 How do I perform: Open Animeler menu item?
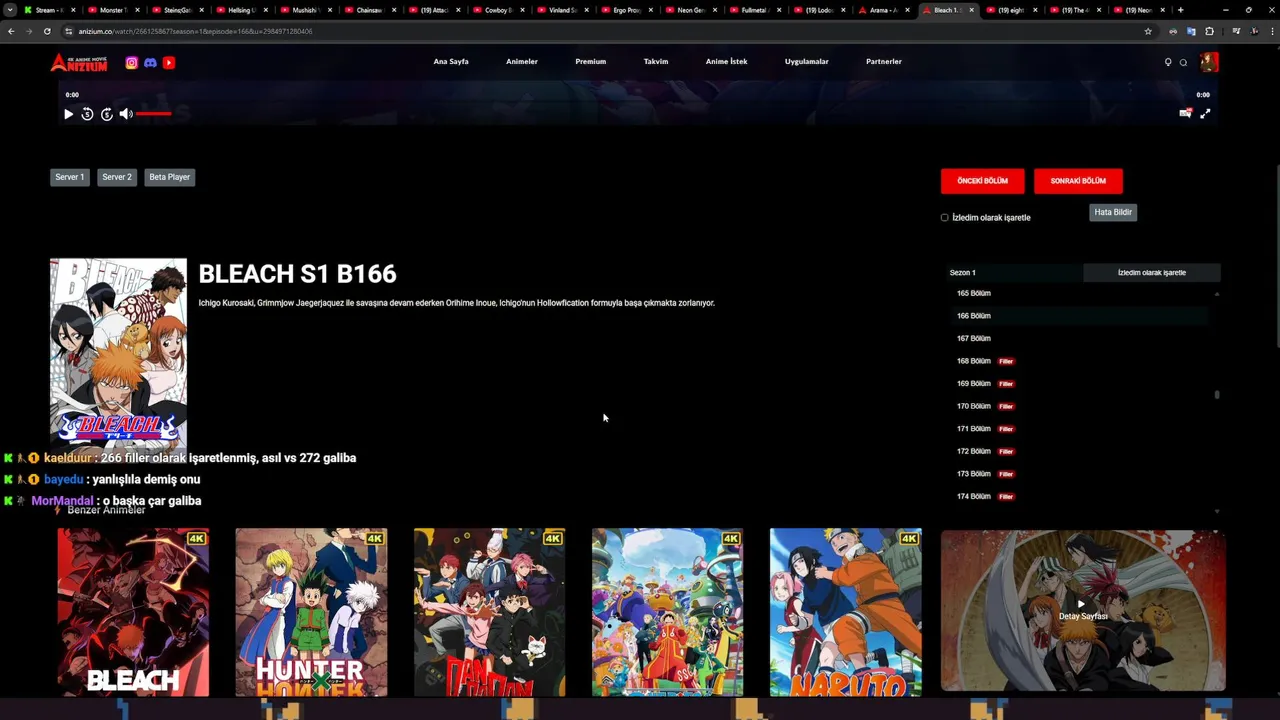point(522,62)
